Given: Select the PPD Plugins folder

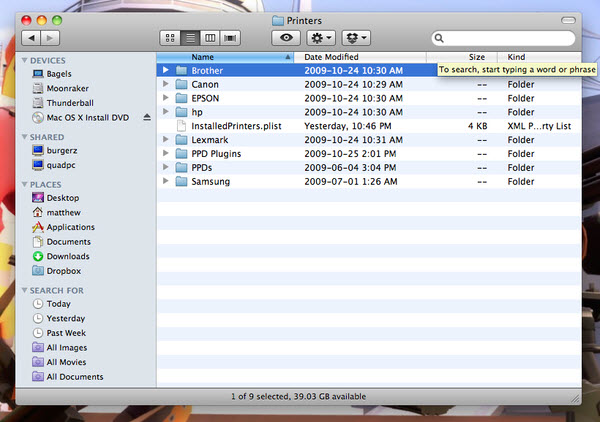Looking at the screenshot, I should click(x=369, y=153).
